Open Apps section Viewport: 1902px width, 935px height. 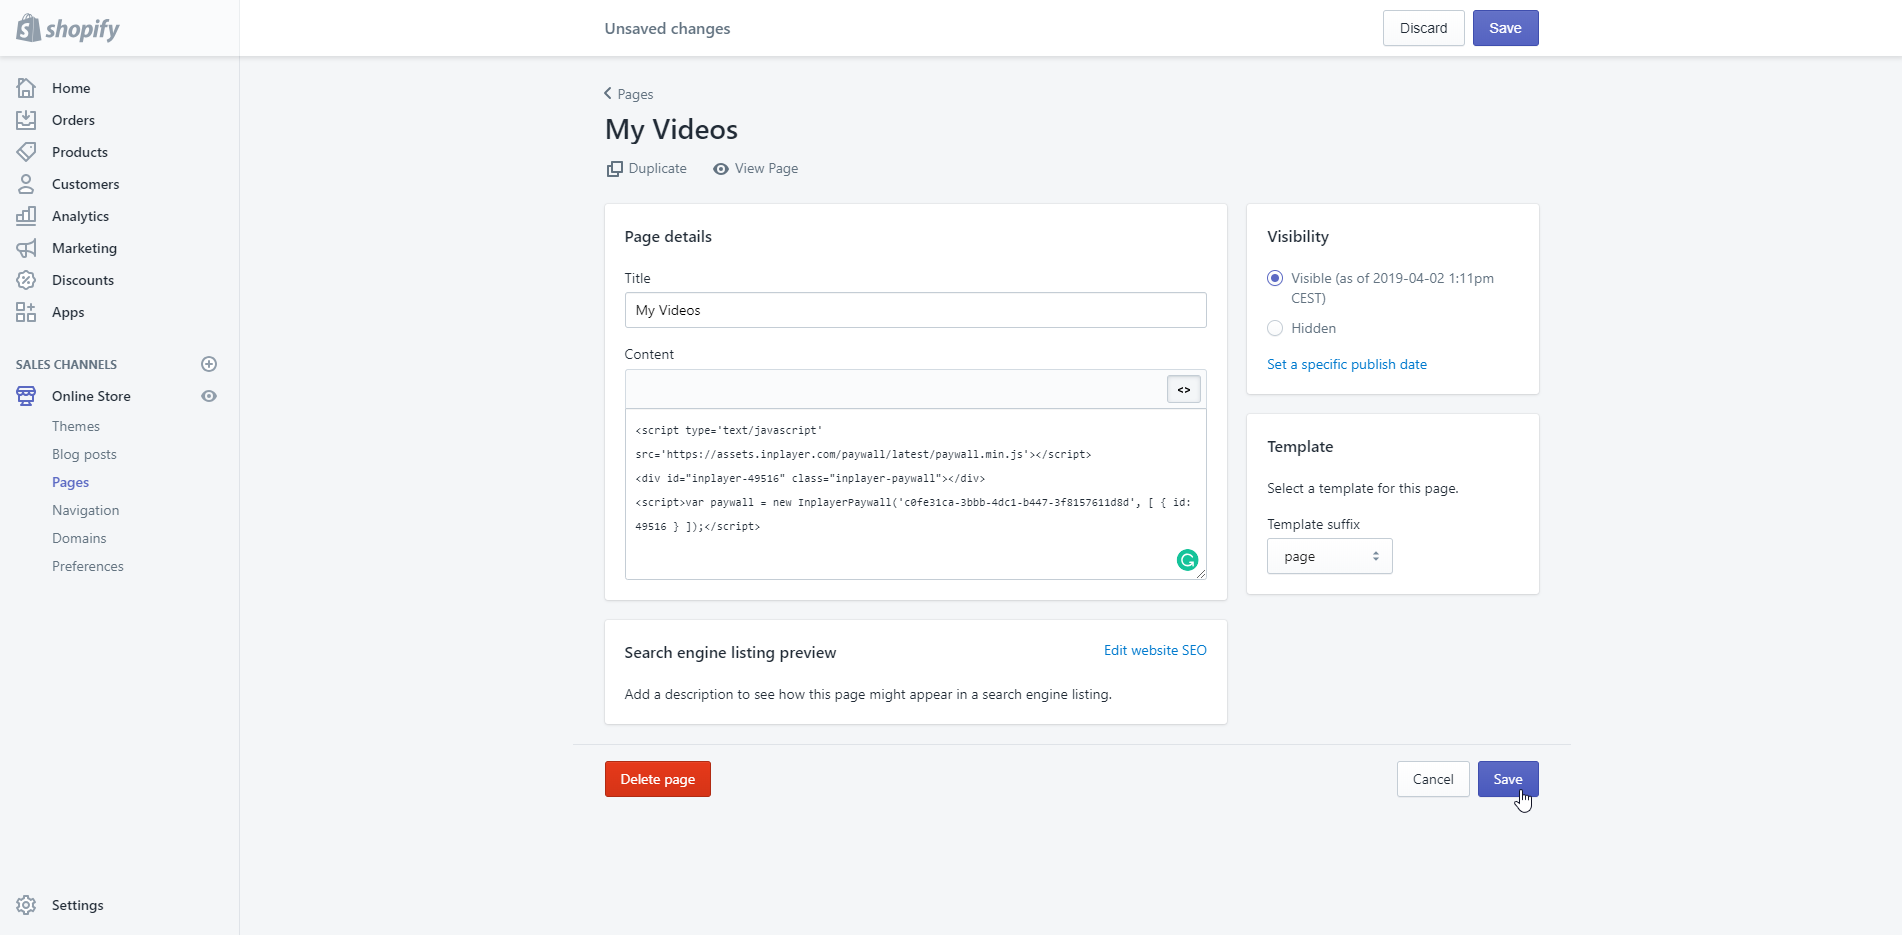[68, 312]
